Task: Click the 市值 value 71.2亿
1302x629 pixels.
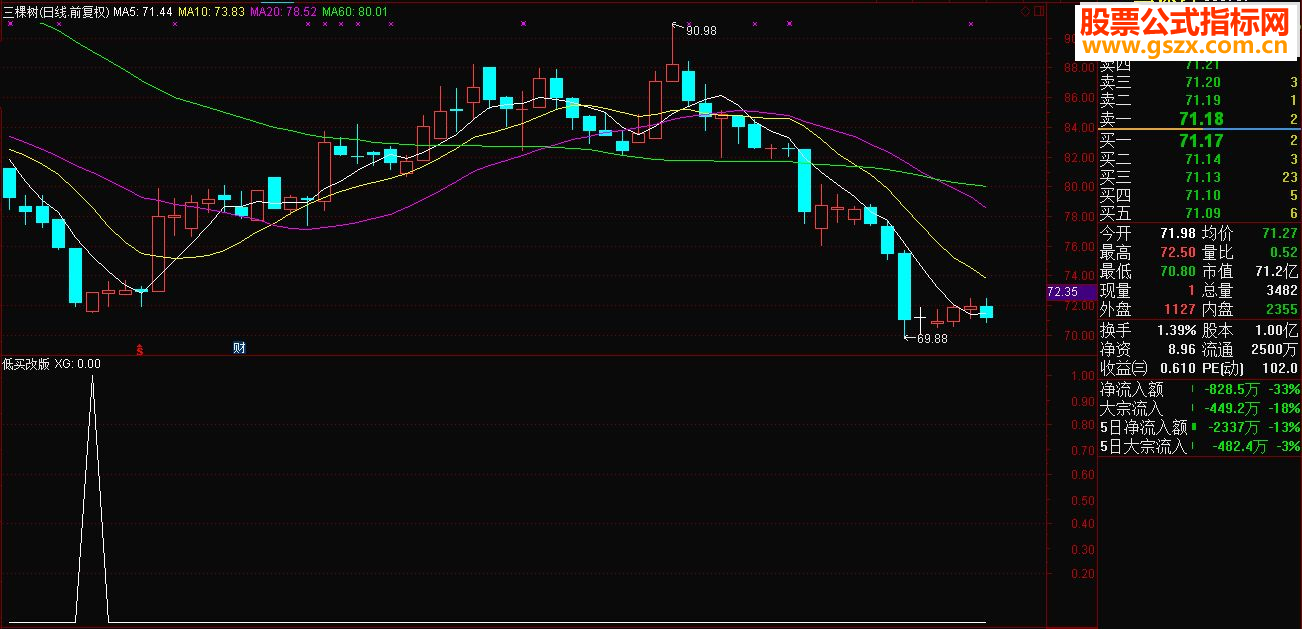Action: tap(1277, 272)
